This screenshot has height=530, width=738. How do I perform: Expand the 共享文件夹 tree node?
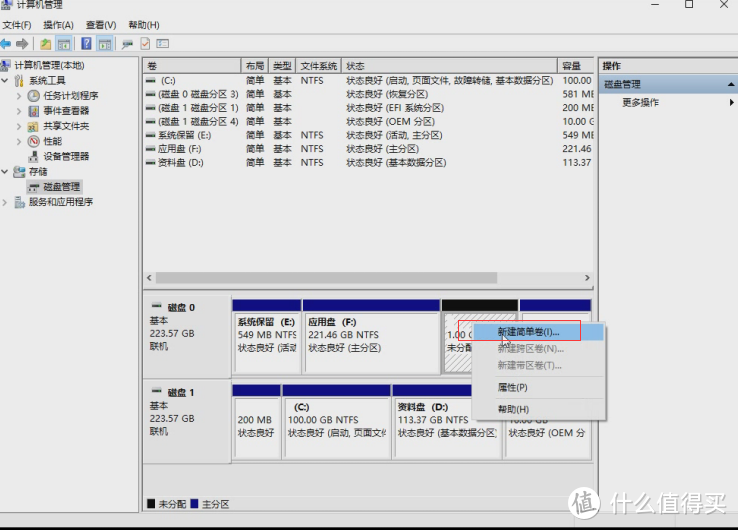(19, 126)
